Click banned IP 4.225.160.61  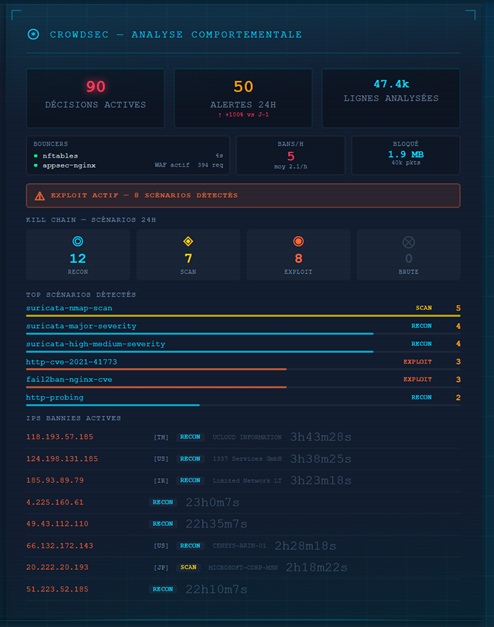[x=55, y=502]
